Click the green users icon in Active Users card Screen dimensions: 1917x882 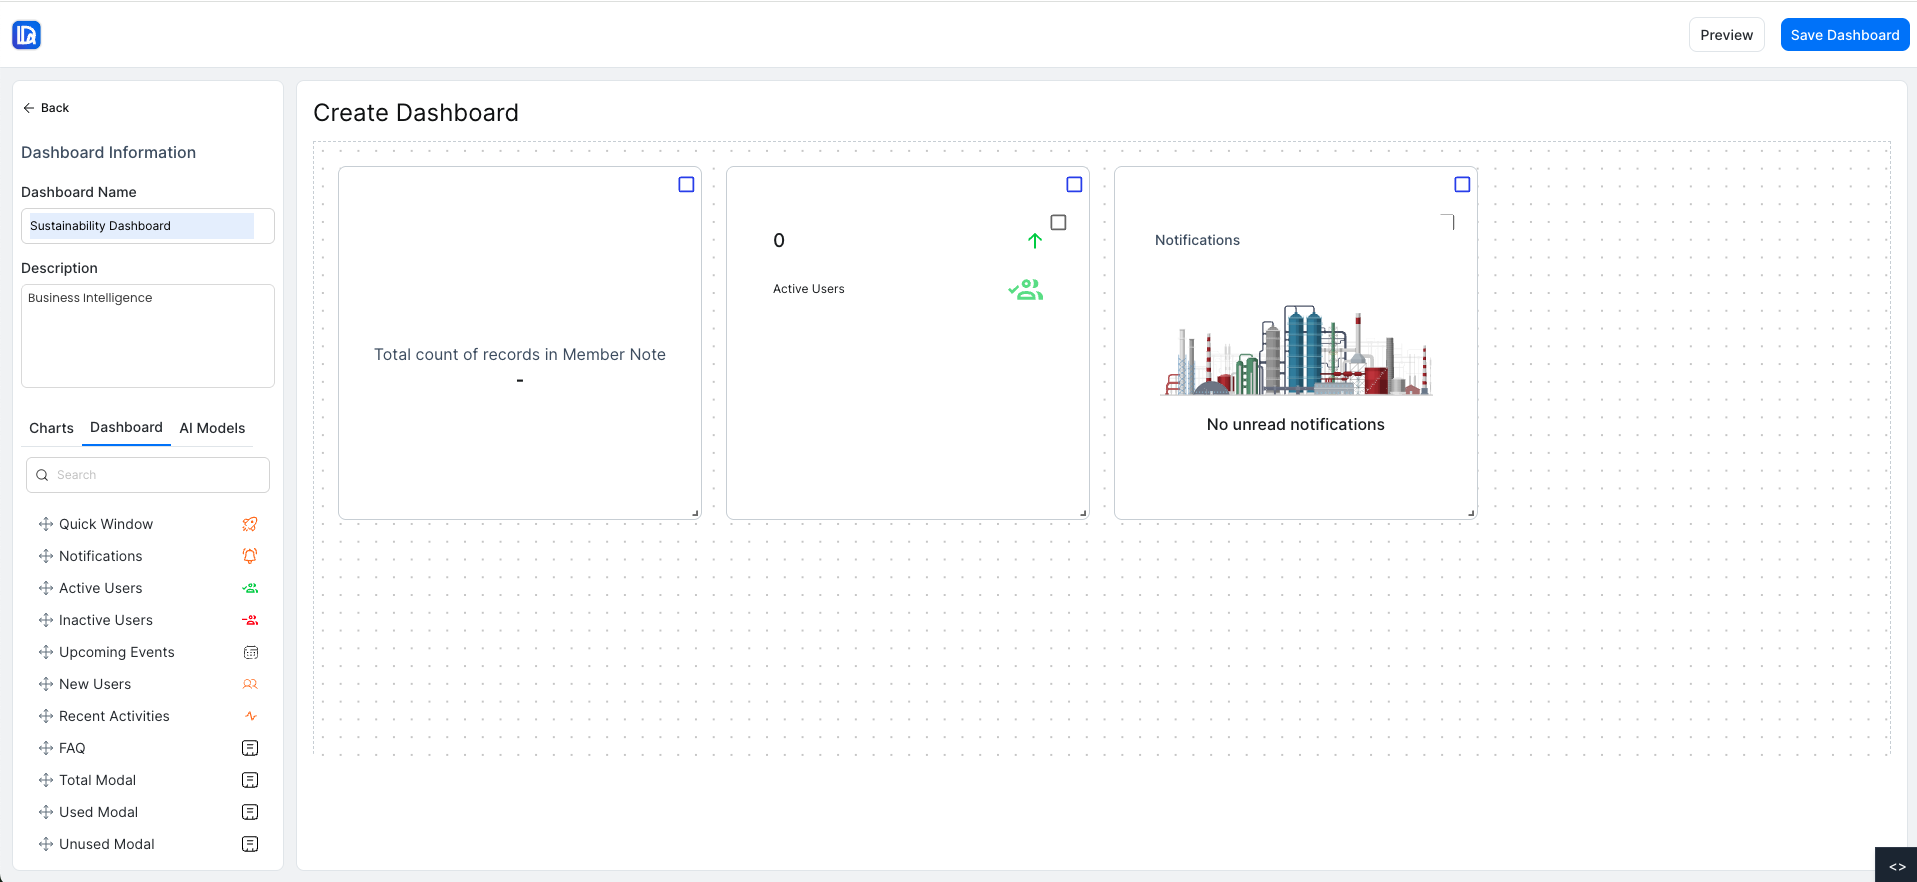point(1026,290)
